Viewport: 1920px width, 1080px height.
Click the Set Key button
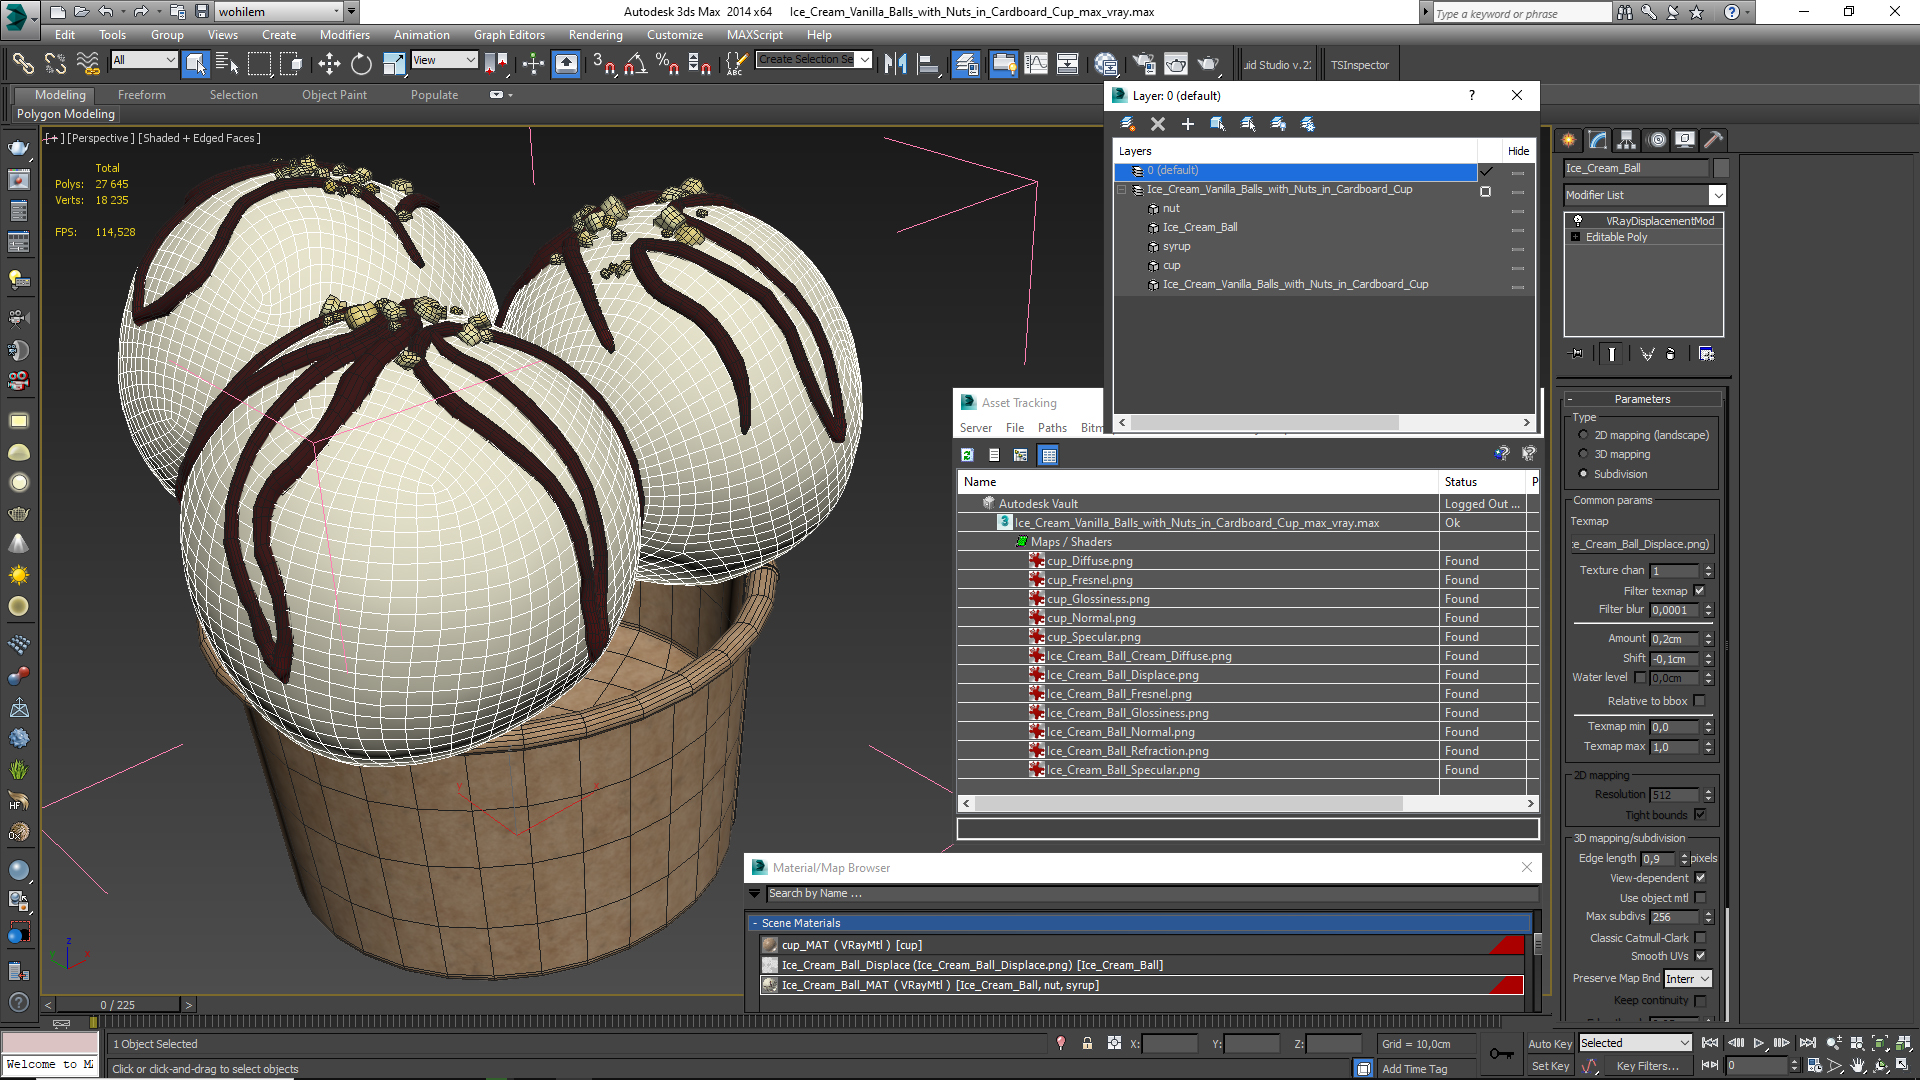pyautogui.click(x=1550, y=1067)
